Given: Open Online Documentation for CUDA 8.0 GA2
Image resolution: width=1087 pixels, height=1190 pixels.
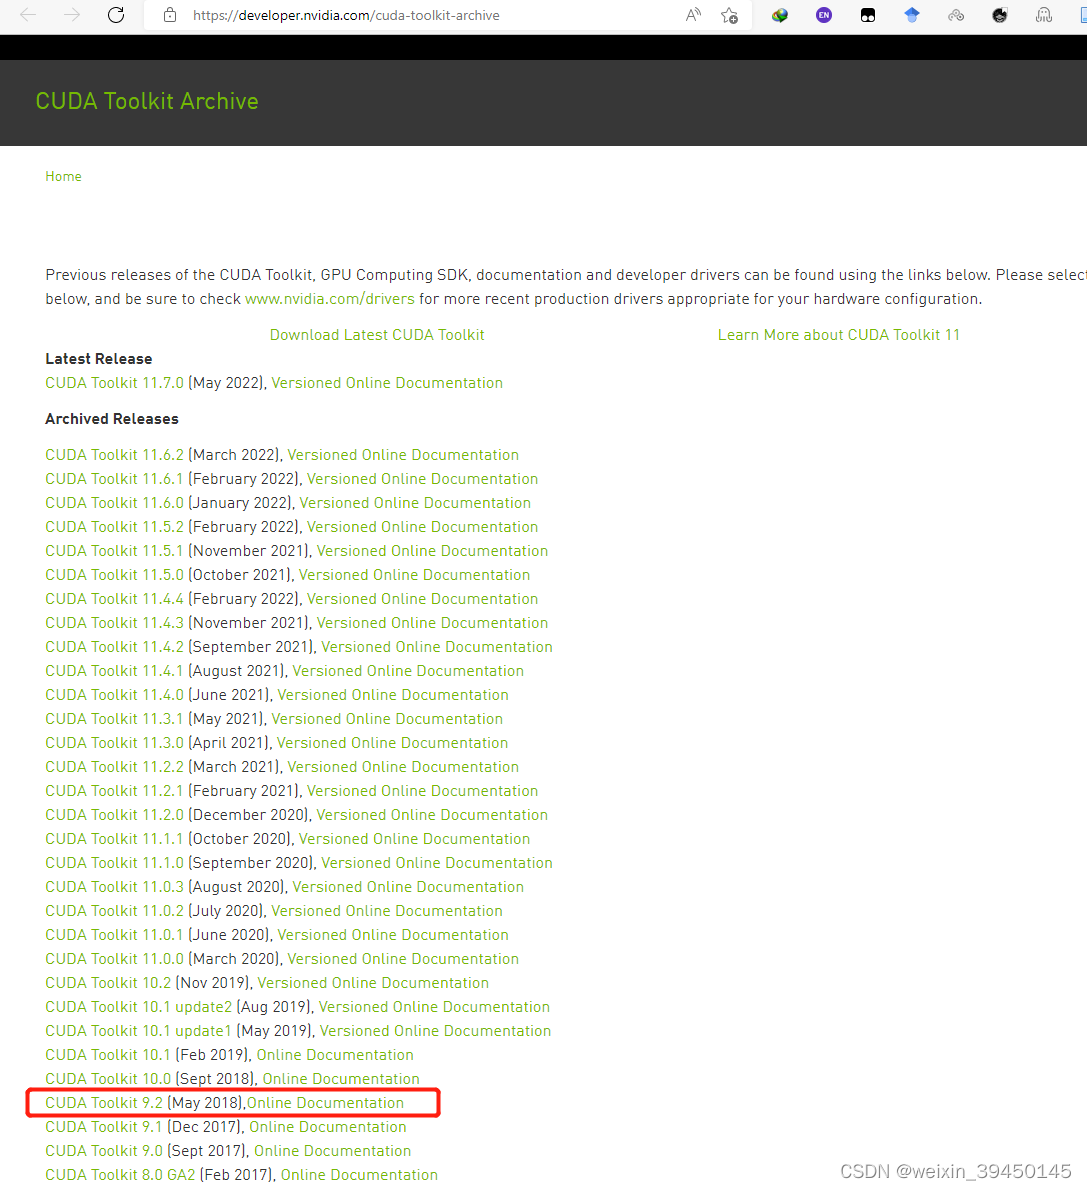Looking at the screenshot, I should click(359, 1175).
